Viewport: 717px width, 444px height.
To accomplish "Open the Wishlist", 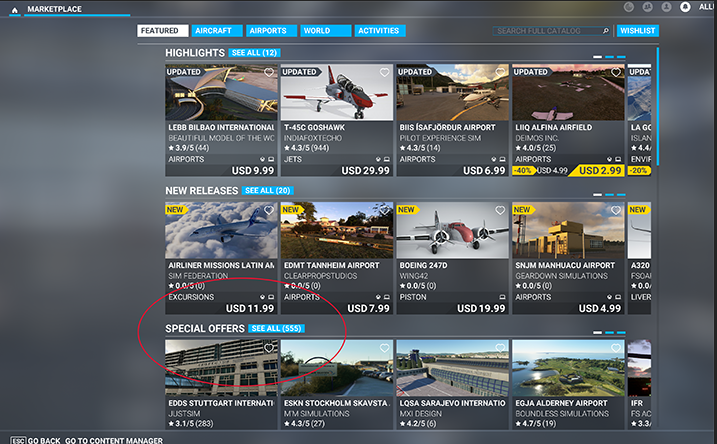I will click(x=637, y=31).
